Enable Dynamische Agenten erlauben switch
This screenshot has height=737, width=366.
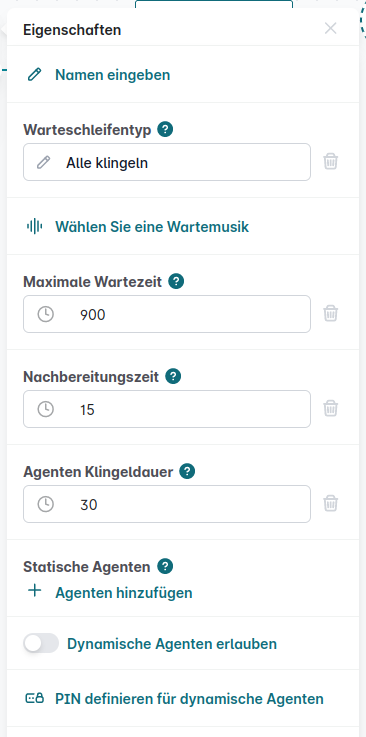(41, 643)
